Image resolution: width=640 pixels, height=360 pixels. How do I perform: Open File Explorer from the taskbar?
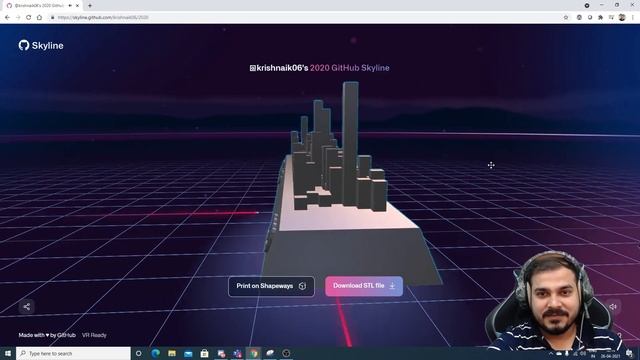tap(172, 353)
